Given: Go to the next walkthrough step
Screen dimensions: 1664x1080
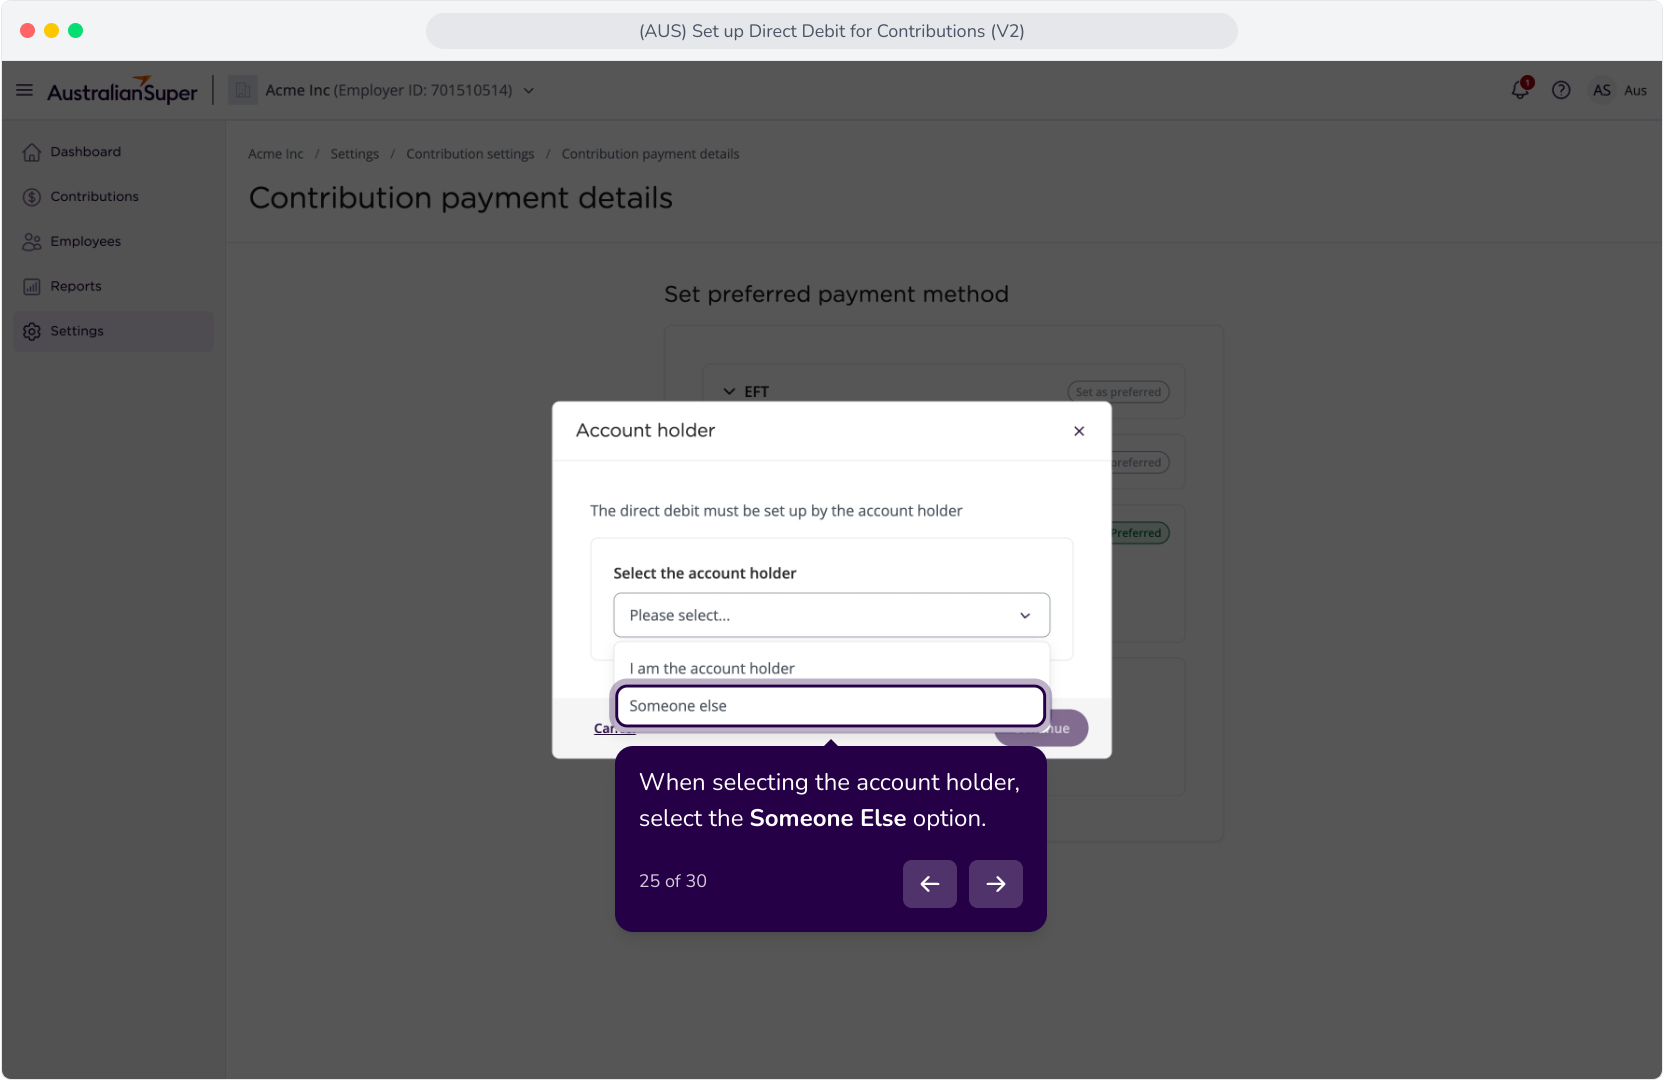Looking at the screenshot, I should coord(996,884).
